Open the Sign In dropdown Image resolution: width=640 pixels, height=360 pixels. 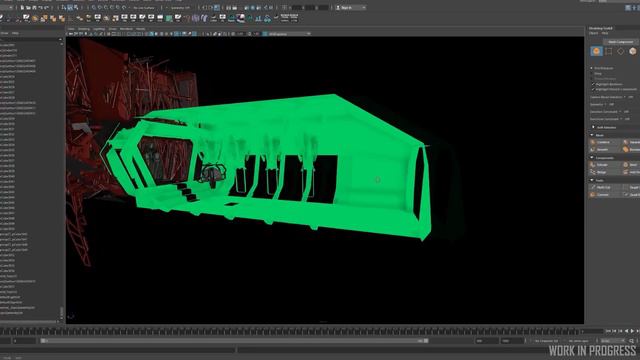coord(351,7)
